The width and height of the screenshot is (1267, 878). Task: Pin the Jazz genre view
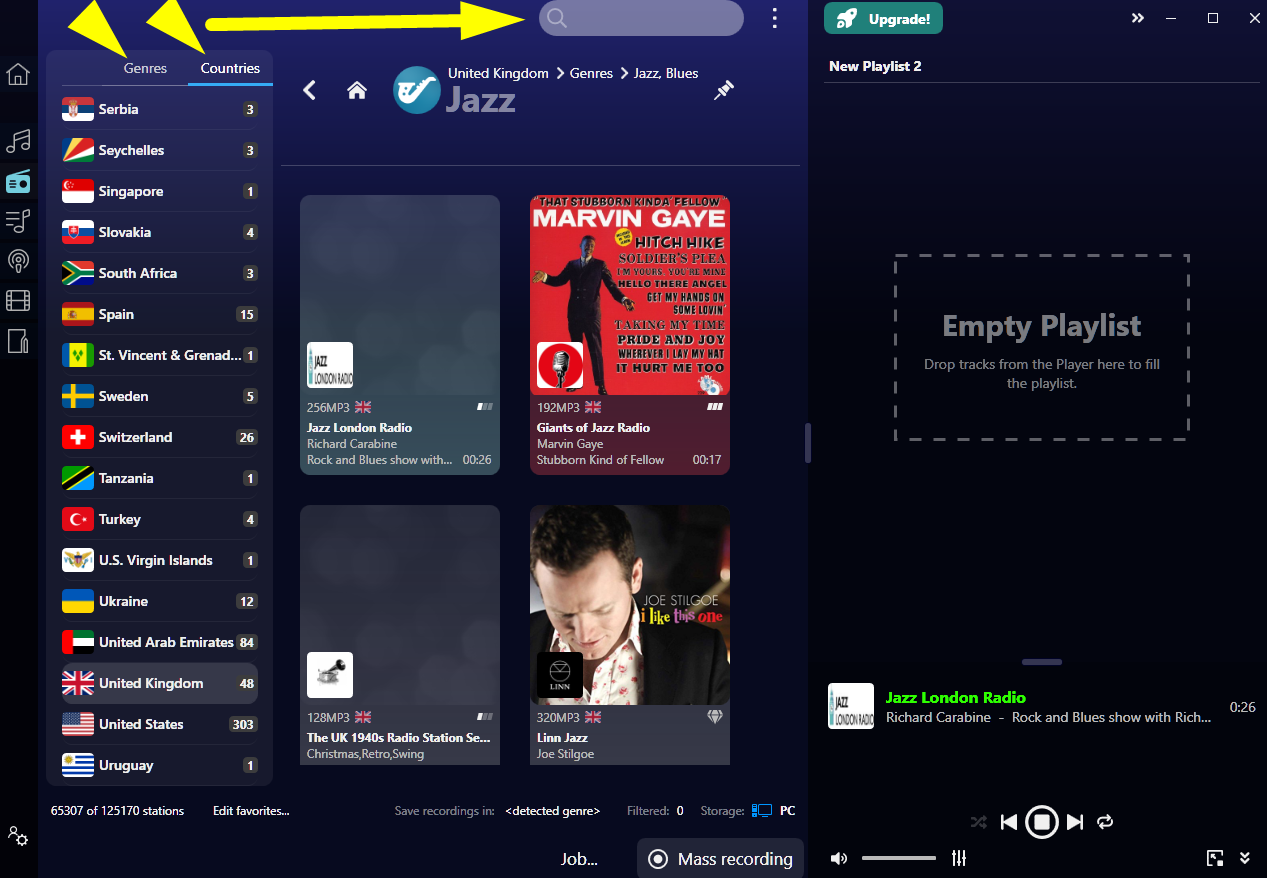point(724,90)
